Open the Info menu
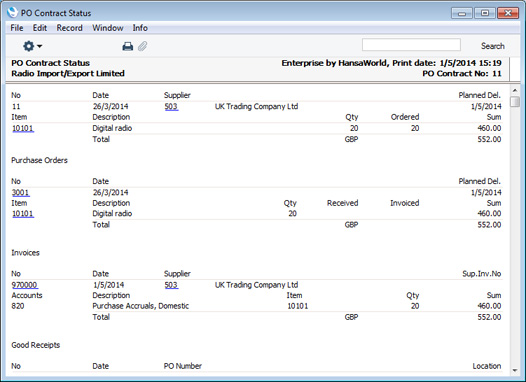526x382 pixels. click(140, 28)
